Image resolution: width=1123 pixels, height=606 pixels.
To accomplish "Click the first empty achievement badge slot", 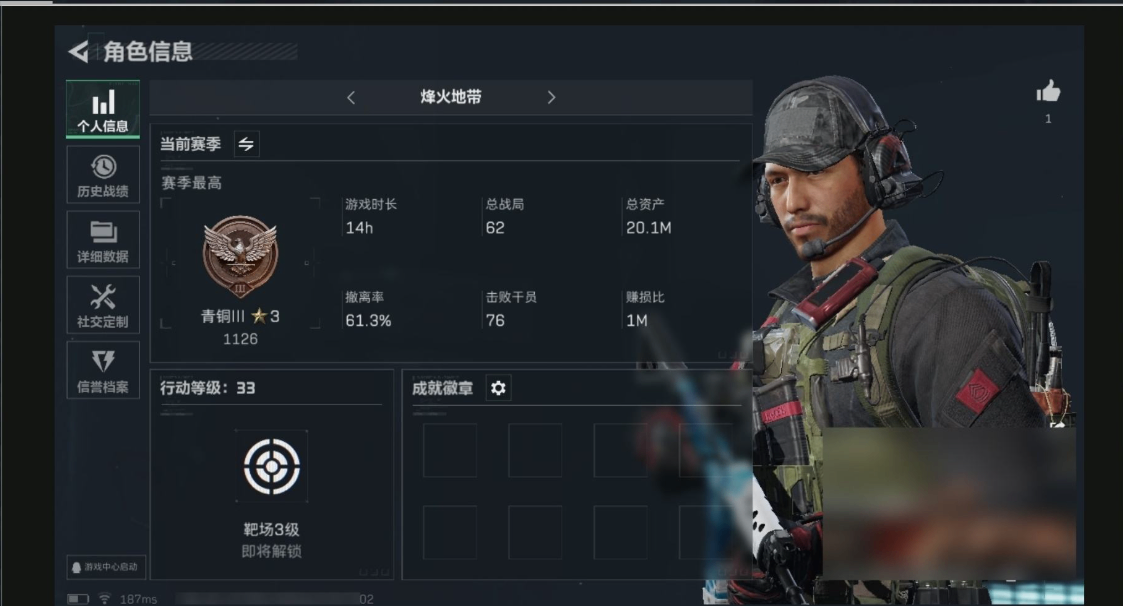I will [x=450, y=450].
